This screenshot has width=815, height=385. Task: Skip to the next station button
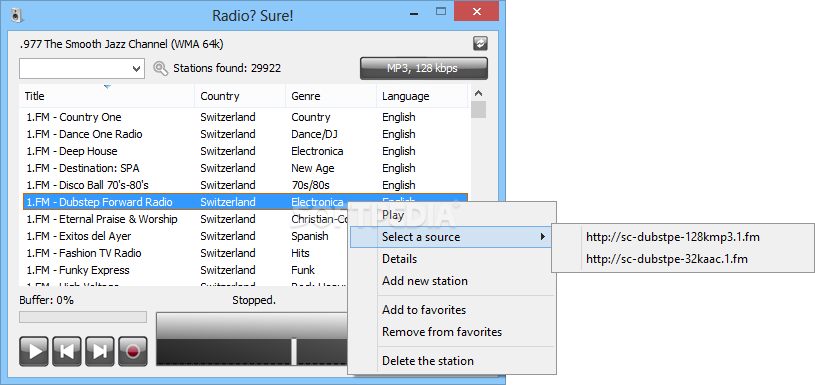100,351
